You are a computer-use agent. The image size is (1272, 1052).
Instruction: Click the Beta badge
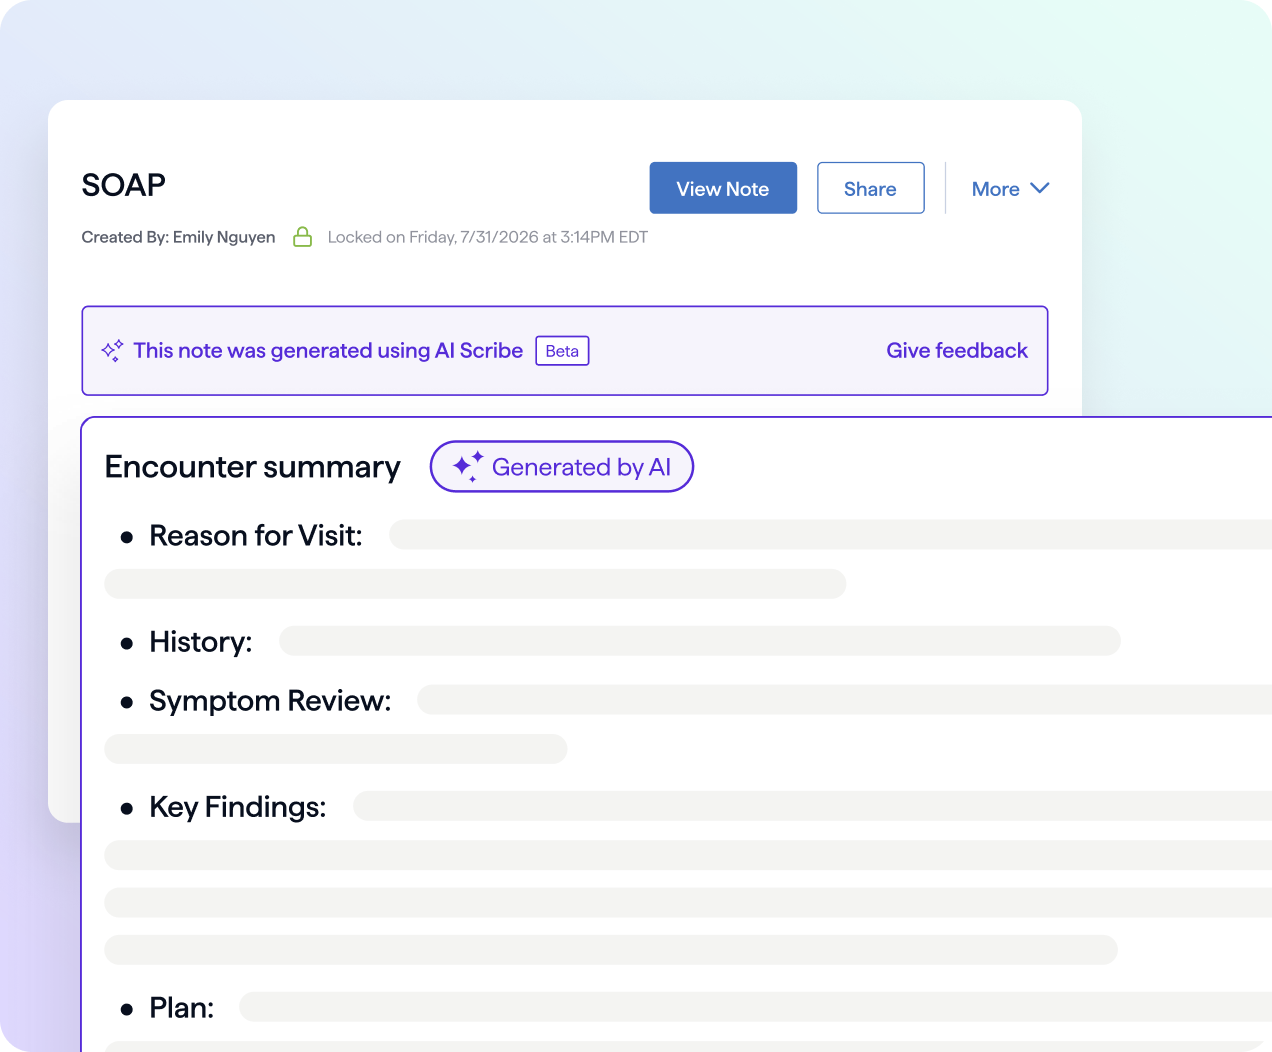click(562, 351)
